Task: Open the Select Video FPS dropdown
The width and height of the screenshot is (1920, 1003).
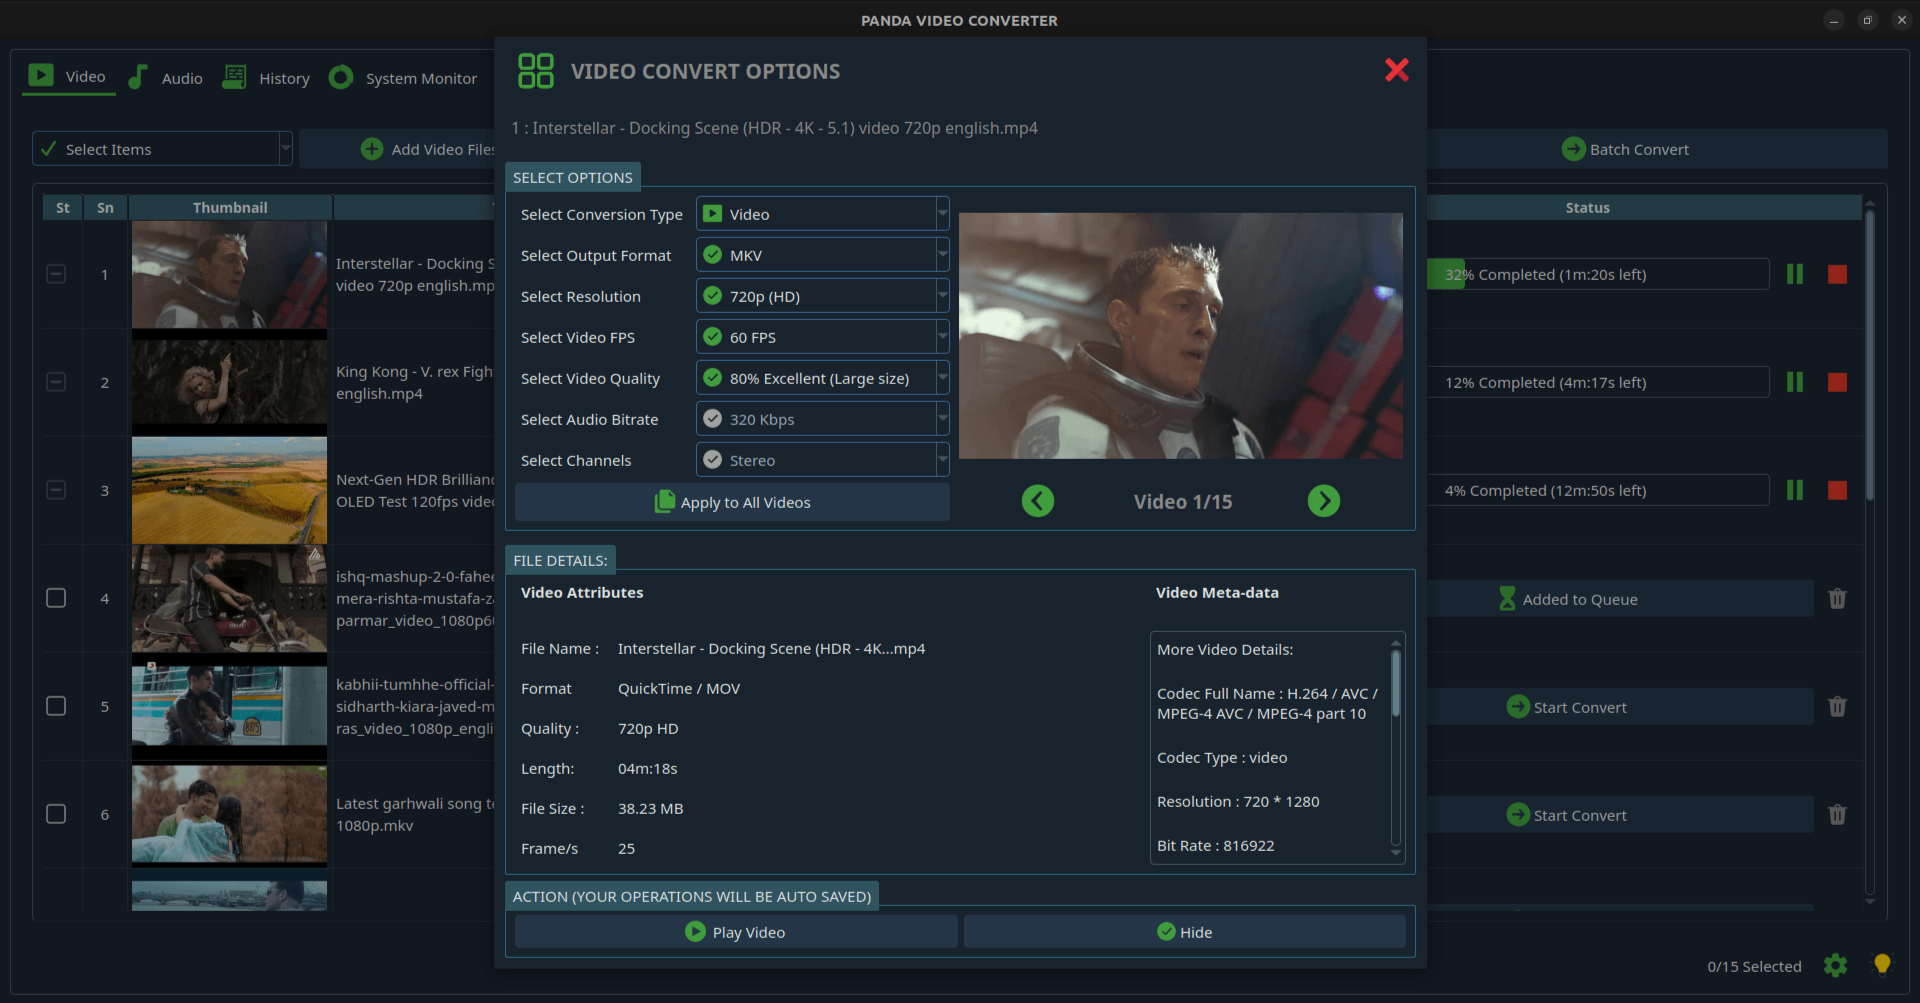Action: [822, 337]
